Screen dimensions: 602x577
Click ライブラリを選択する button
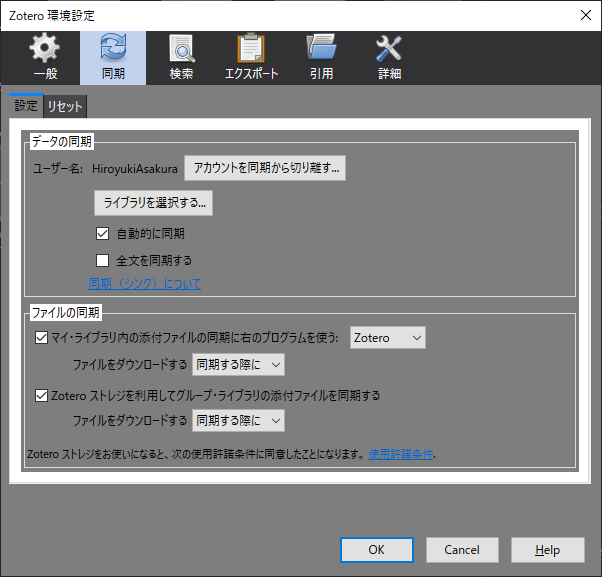pyautogui.click(x=154, y=203)
